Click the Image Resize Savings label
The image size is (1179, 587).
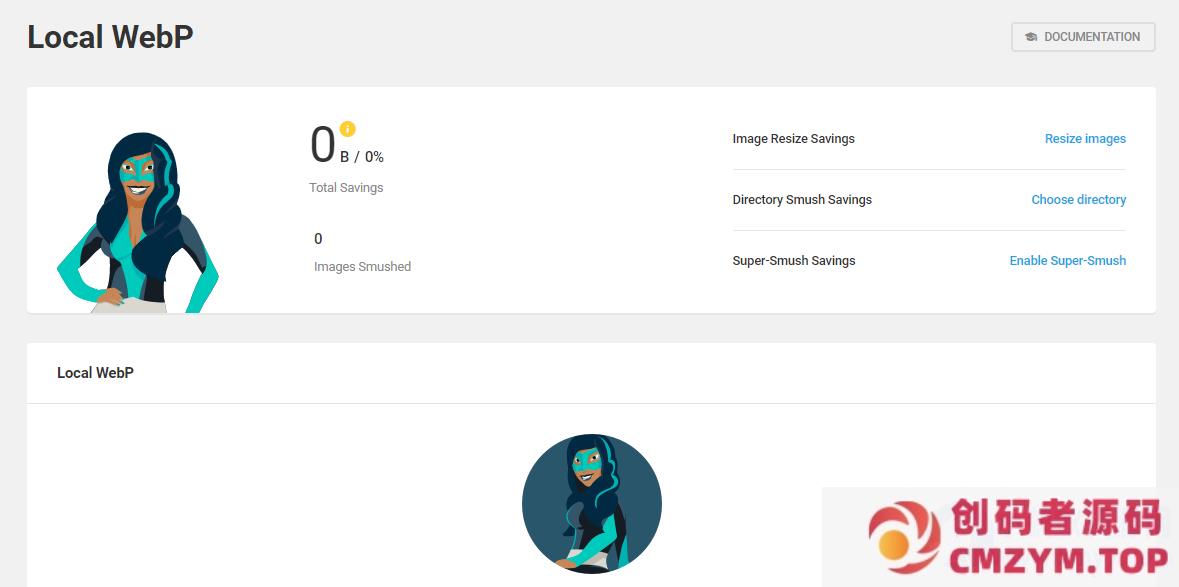click(793, 139)
